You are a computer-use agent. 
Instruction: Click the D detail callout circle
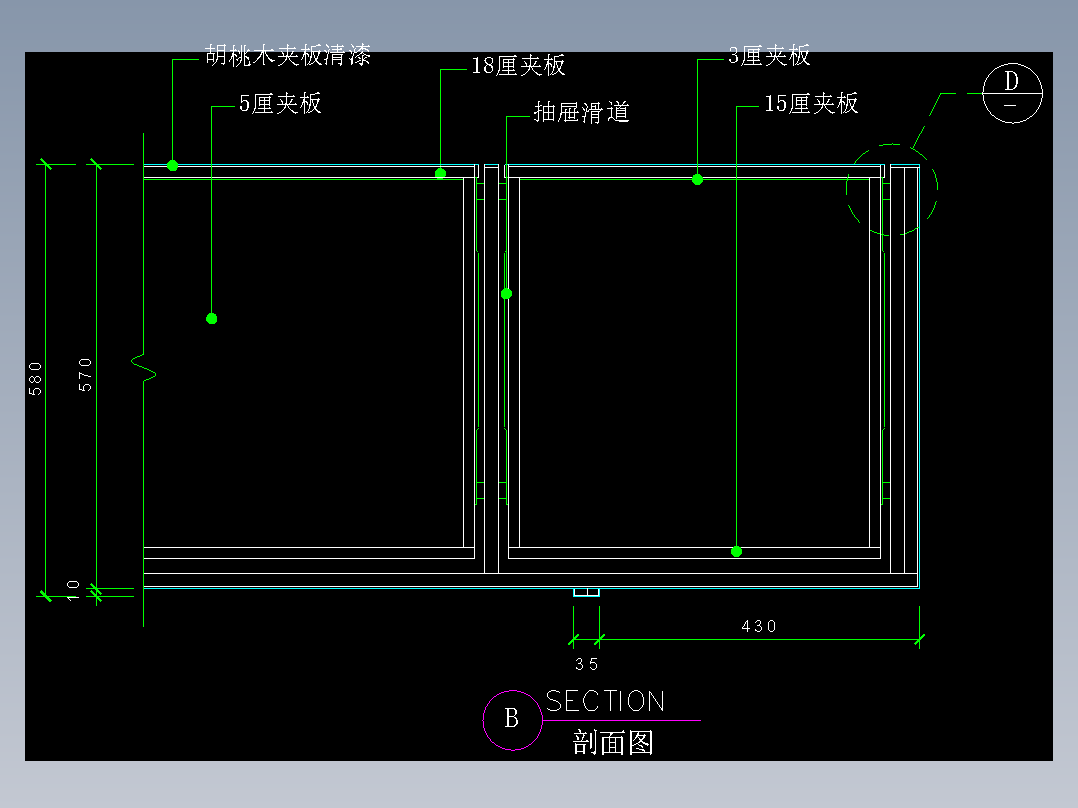click(x=1012, y=93)
